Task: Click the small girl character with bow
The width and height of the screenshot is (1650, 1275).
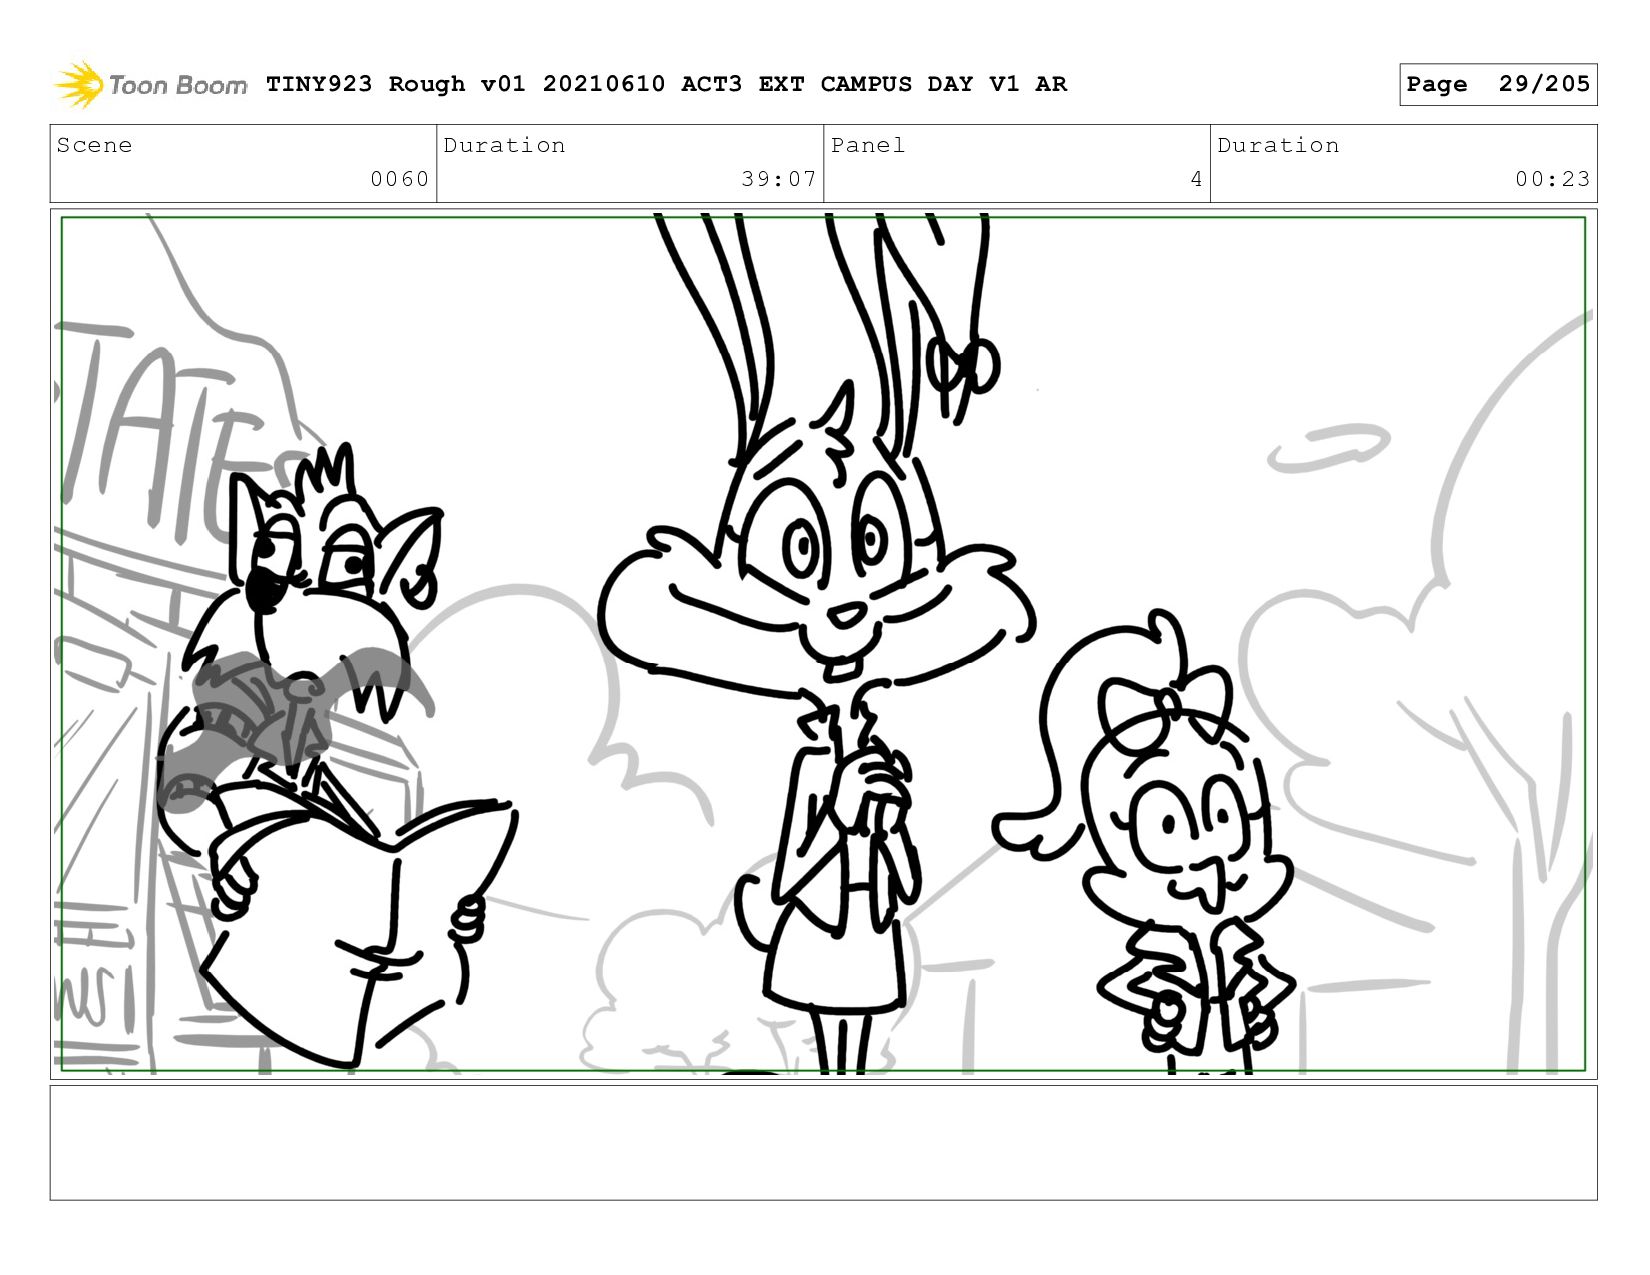Action: click(1145, 842)
